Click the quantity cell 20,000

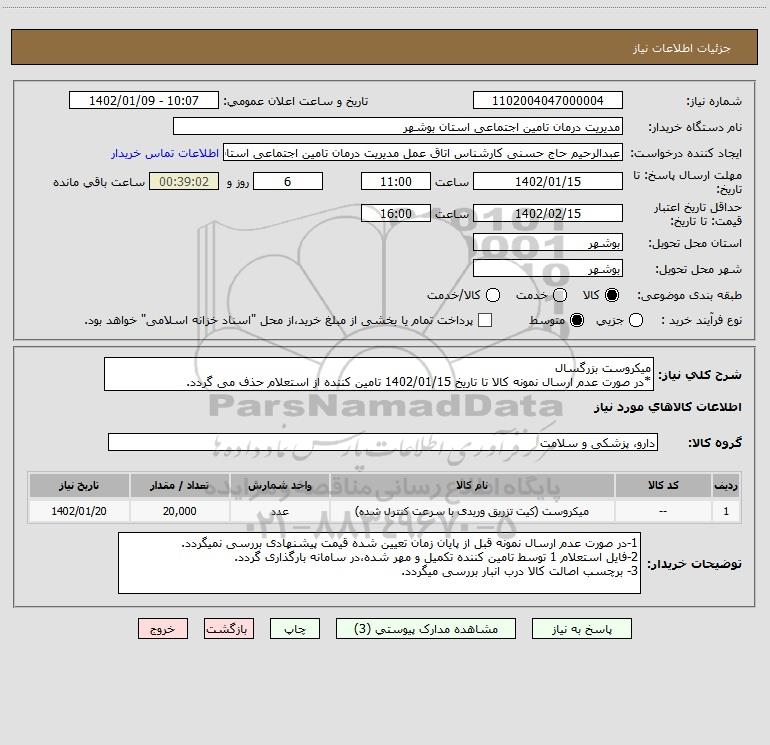179,511
